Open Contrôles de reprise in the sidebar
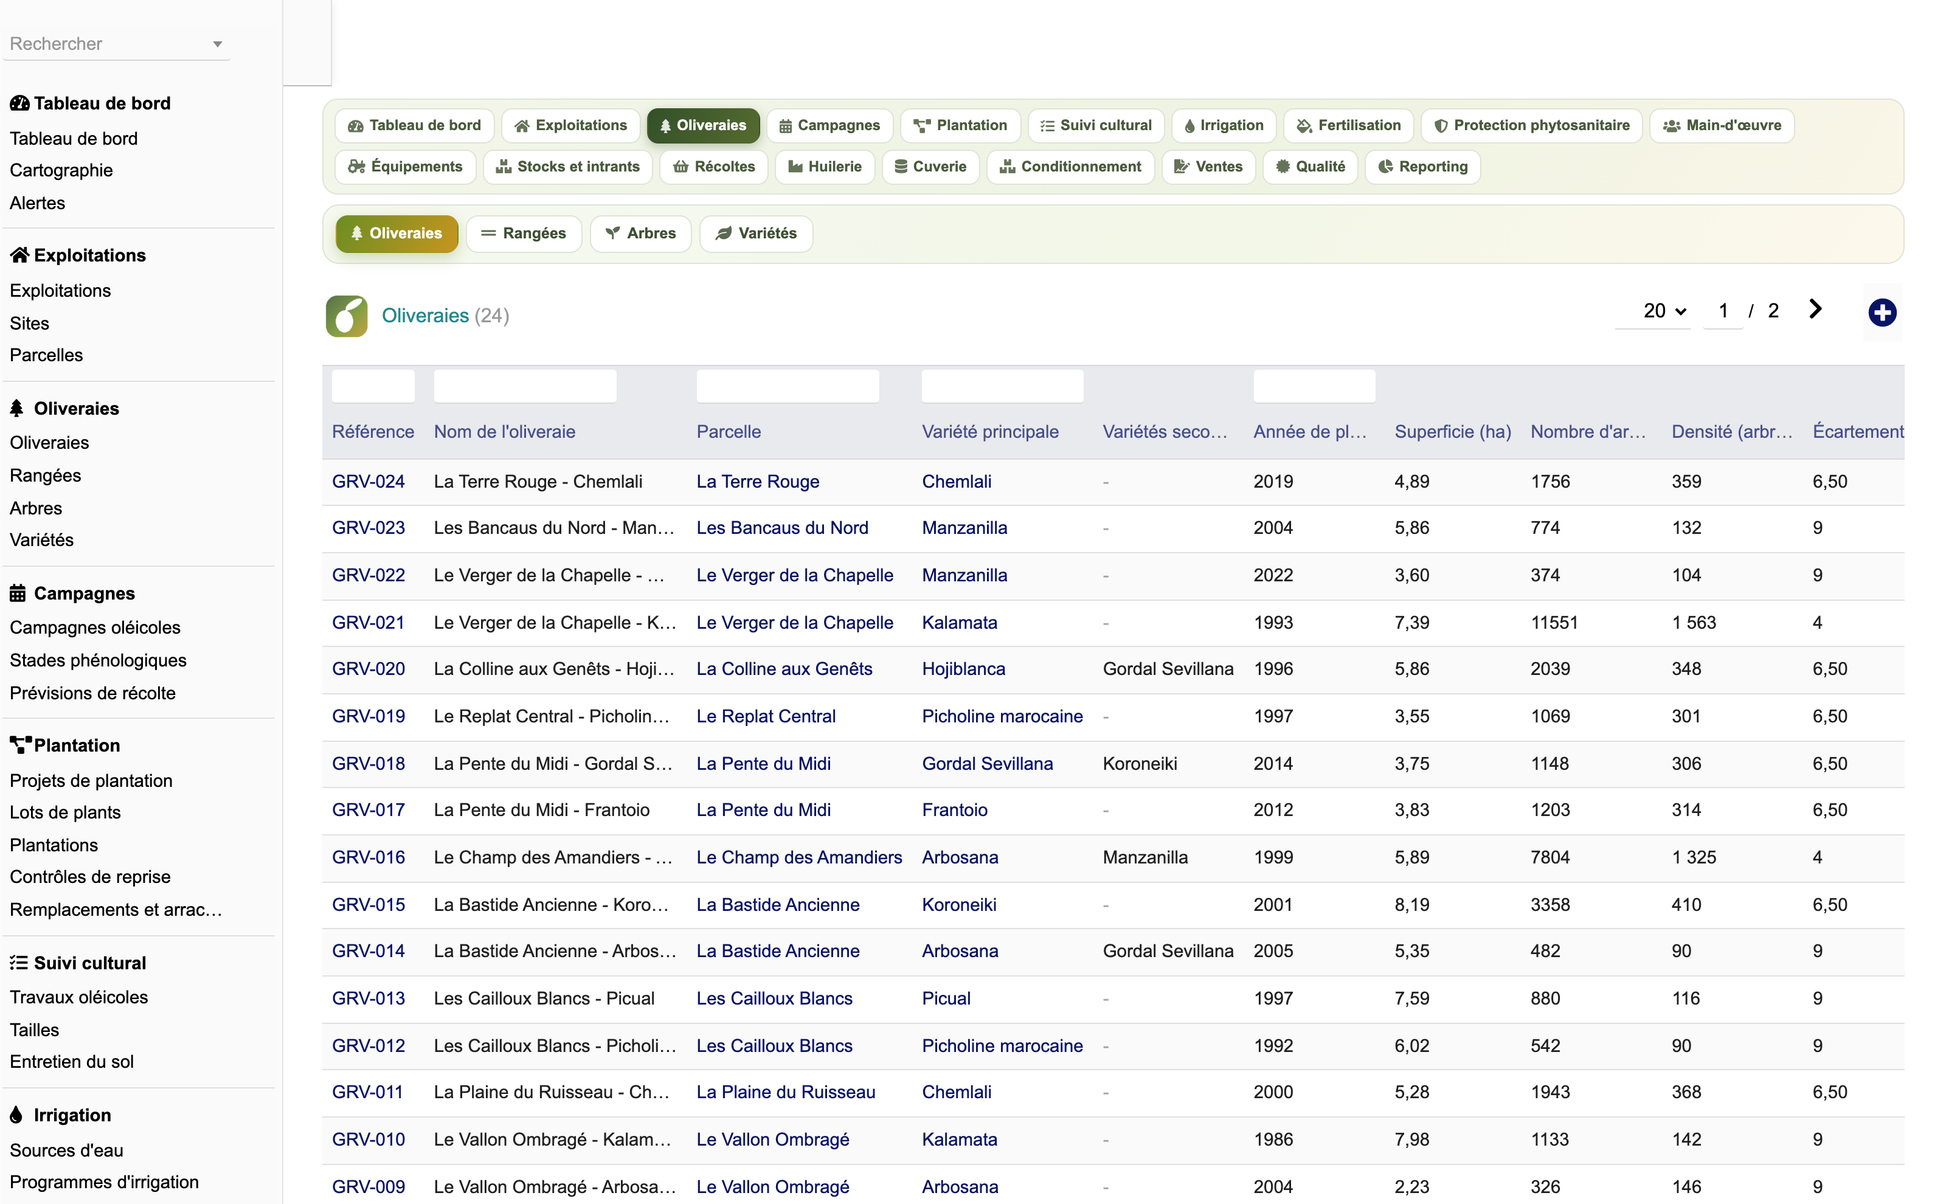This screenshot has width=1946, height=1204. 90,877
